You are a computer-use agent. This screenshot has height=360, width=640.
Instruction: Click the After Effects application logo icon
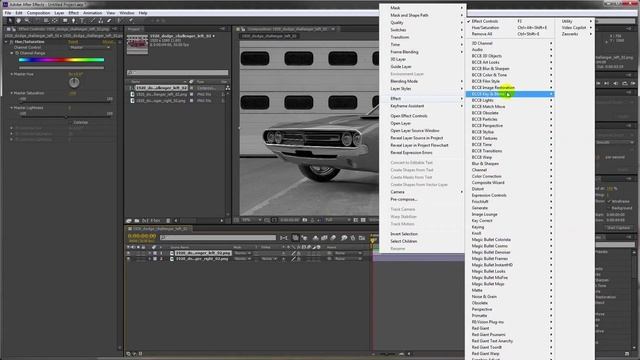coord(5,4)
